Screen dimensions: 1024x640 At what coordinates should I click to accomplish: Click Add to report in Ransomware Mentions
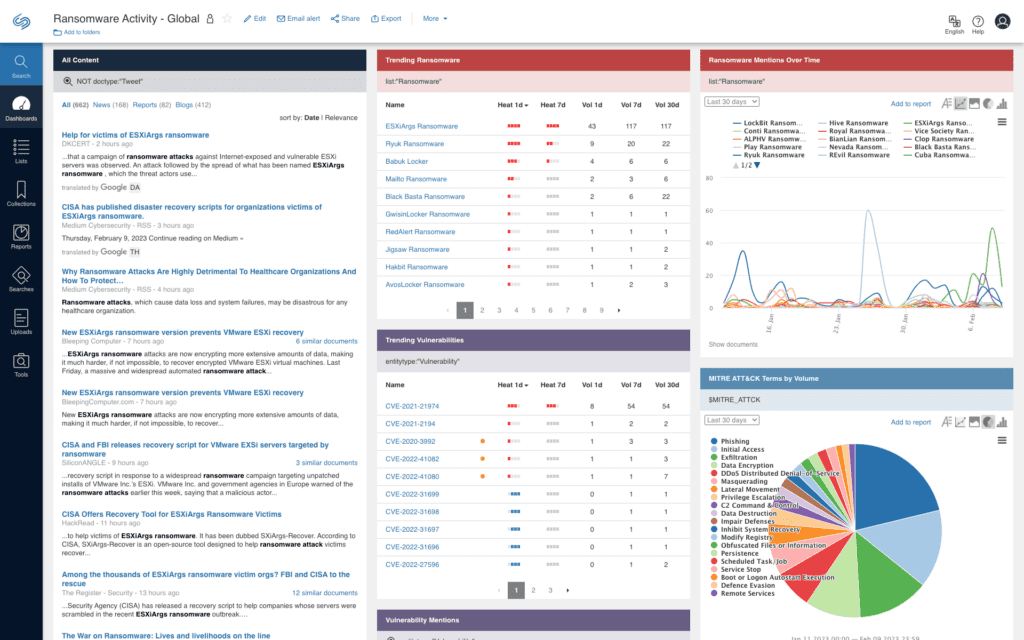pos(910,104)
